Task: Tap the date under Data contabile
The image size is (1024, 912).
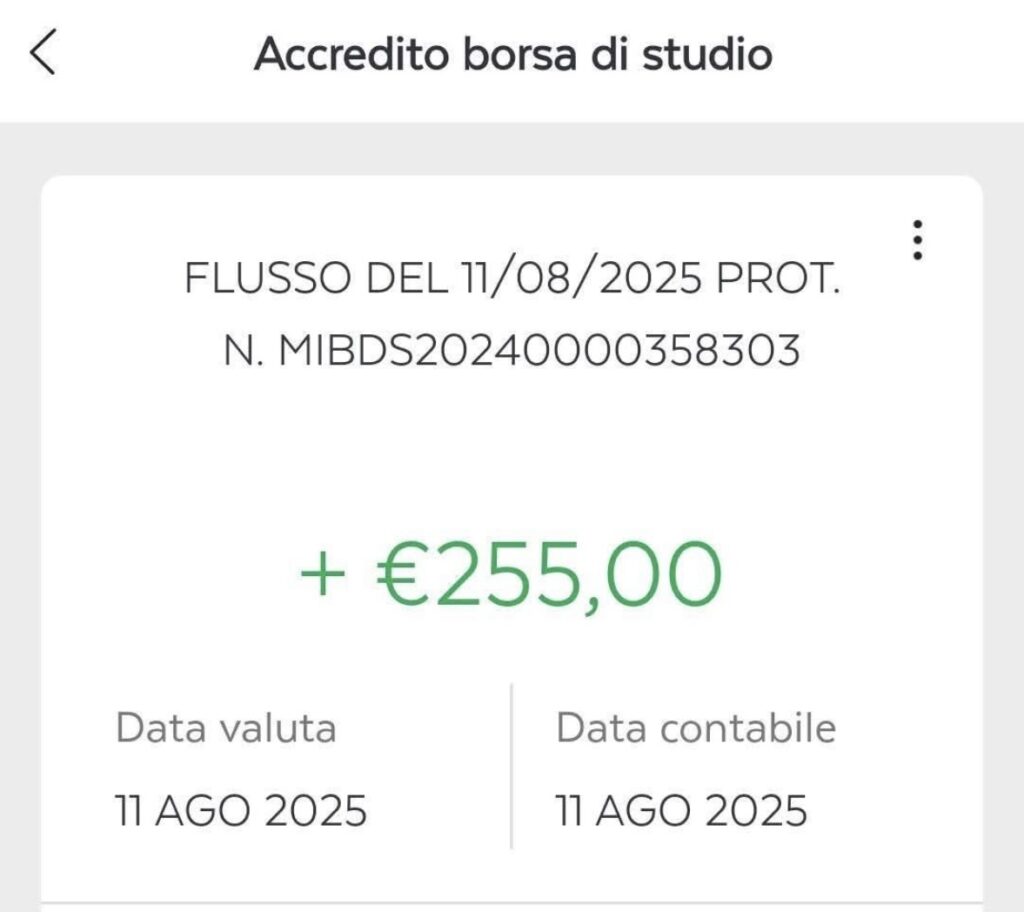Action: [x=681, y=811]
